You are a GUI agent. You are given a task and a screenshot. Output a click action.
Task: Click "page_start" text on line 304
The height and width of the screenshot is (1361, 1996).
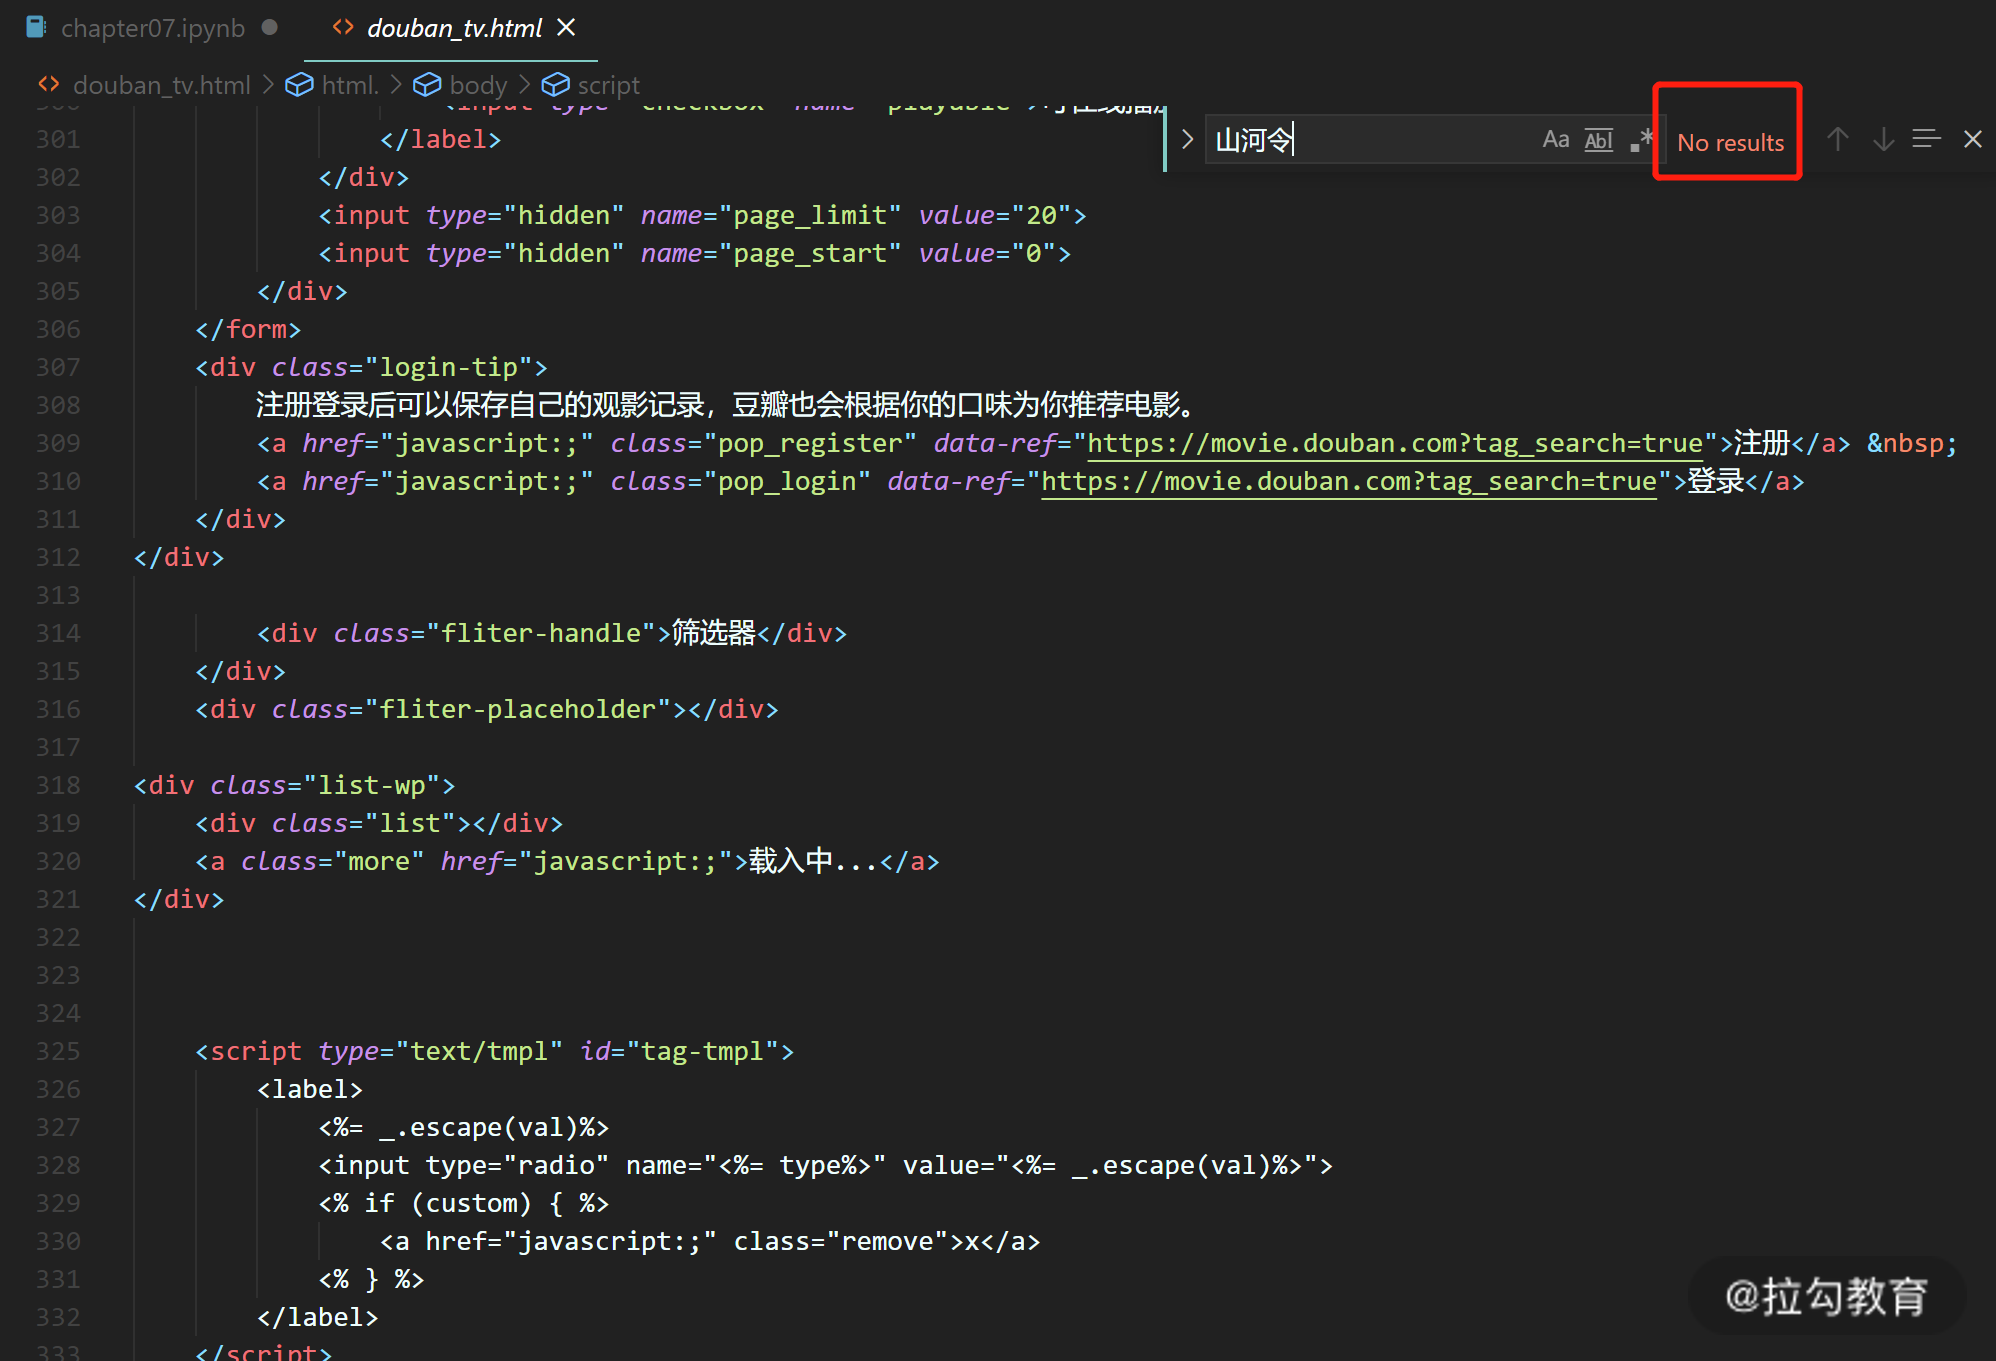tap(810, 253)
